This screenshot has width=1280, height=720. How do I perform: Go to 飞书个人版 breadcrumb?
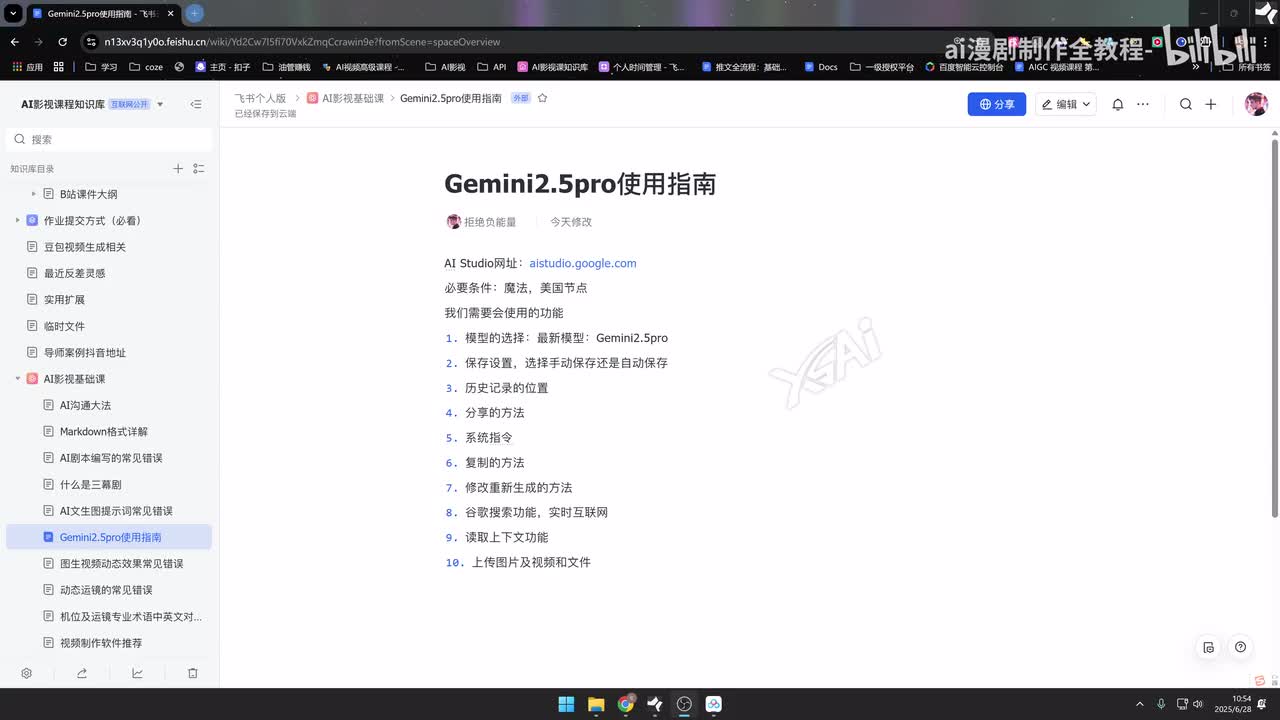pos(260,98)
